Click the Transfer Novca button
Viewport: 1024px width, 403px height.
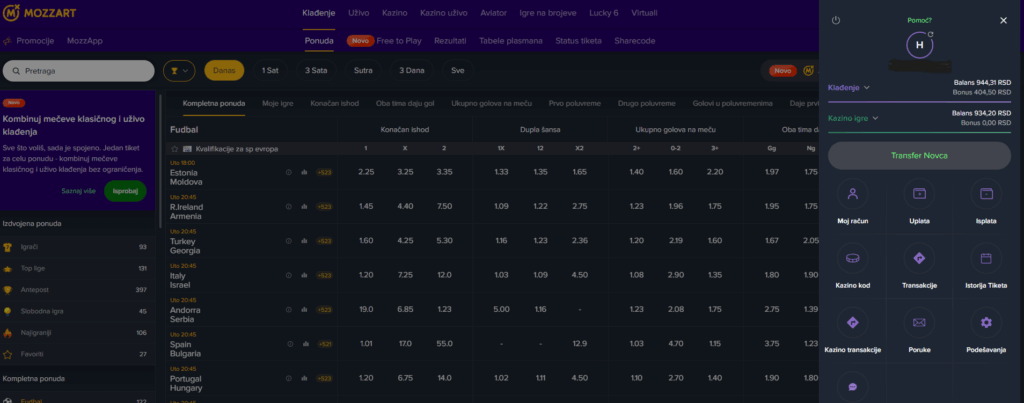[919, 155]
